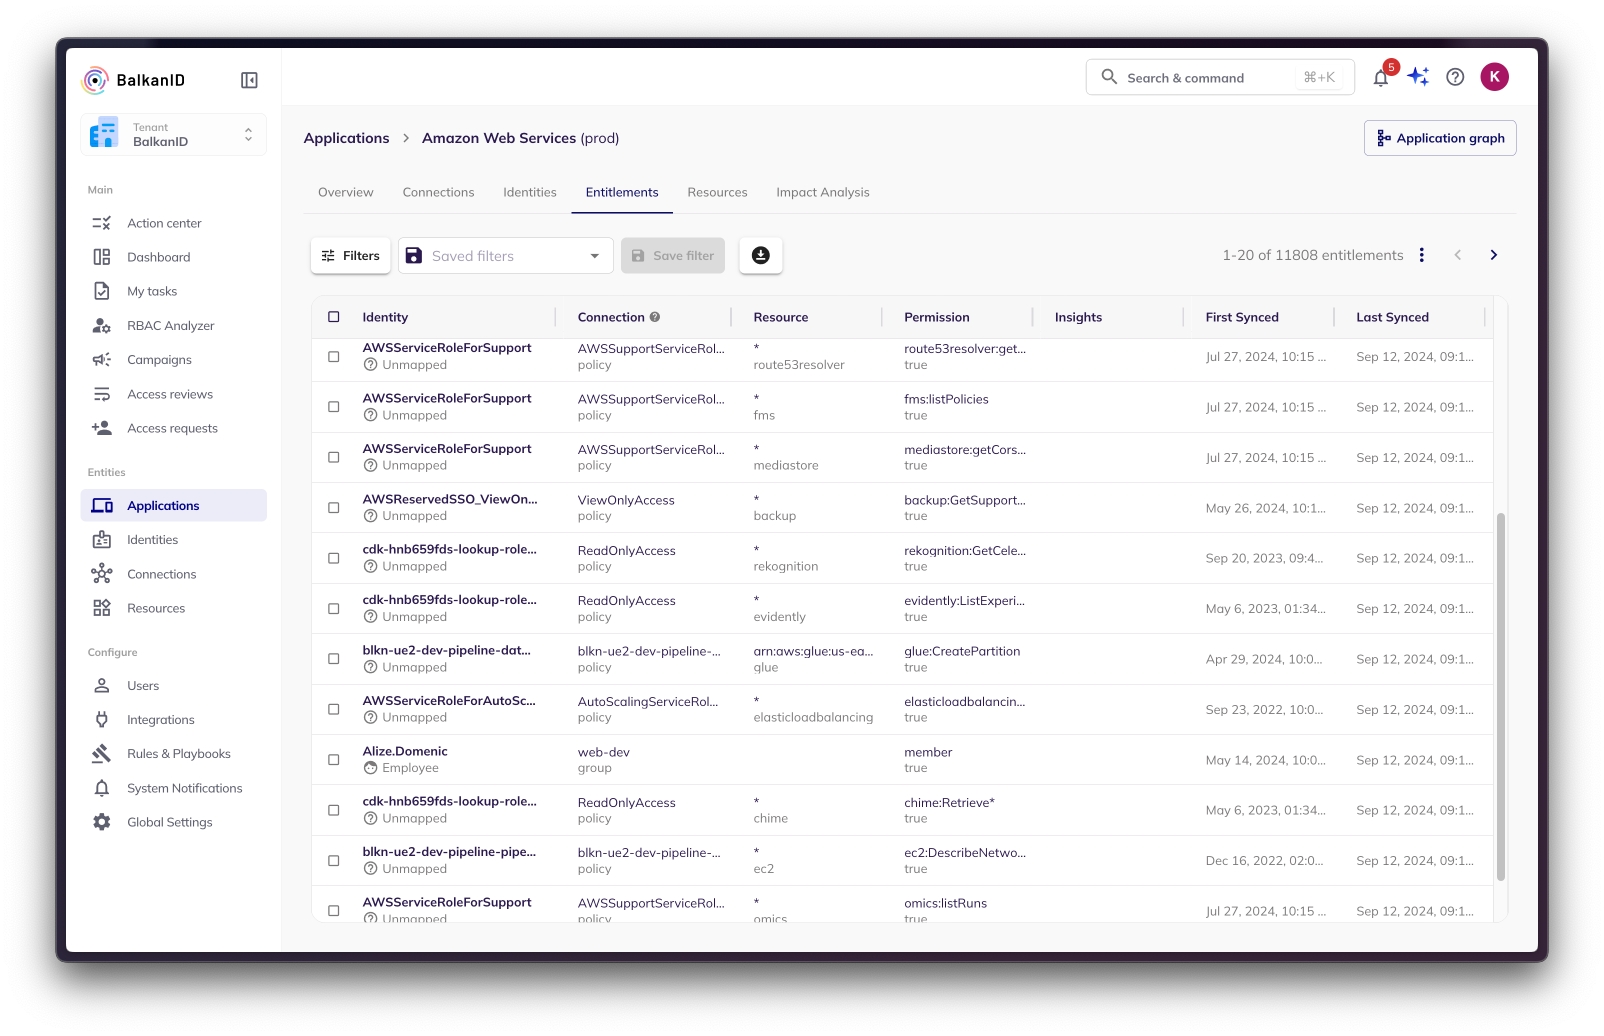Click the Search & command field
The width and height of the screenshot is (1604, 1036).
(1220, 77)
